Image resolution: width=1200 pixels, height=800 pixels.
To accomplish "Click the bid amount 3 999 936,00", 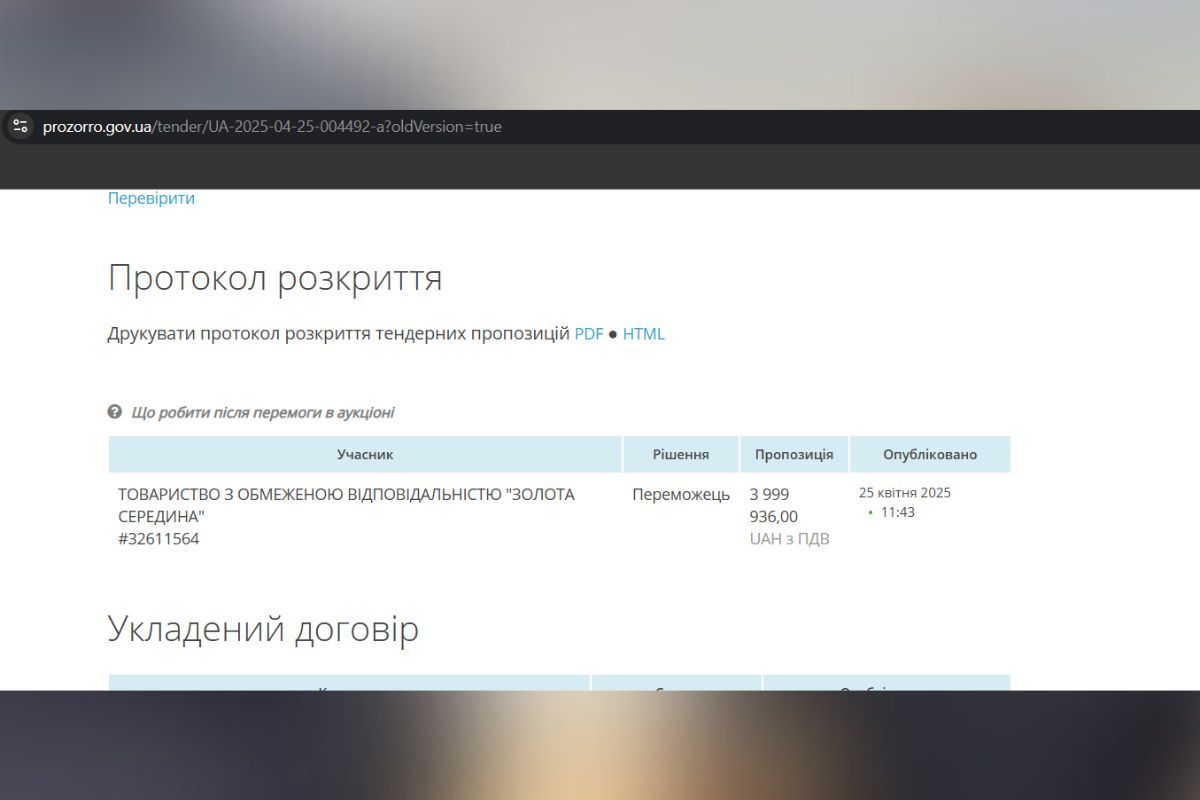I will [x=769, y=505].
